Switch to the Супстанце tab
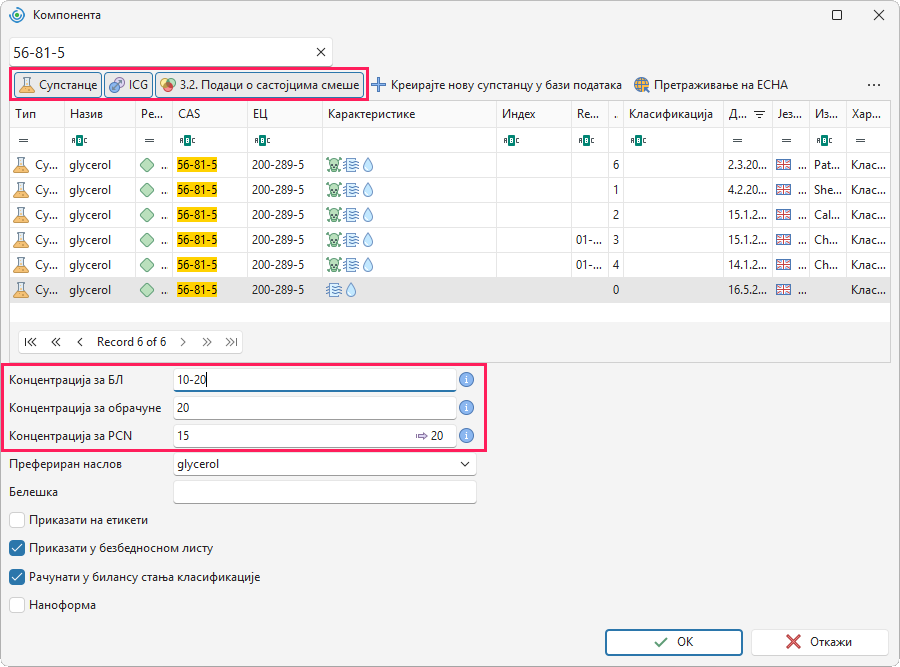Viewport: 900px width, 667px height. click(58, 85)
